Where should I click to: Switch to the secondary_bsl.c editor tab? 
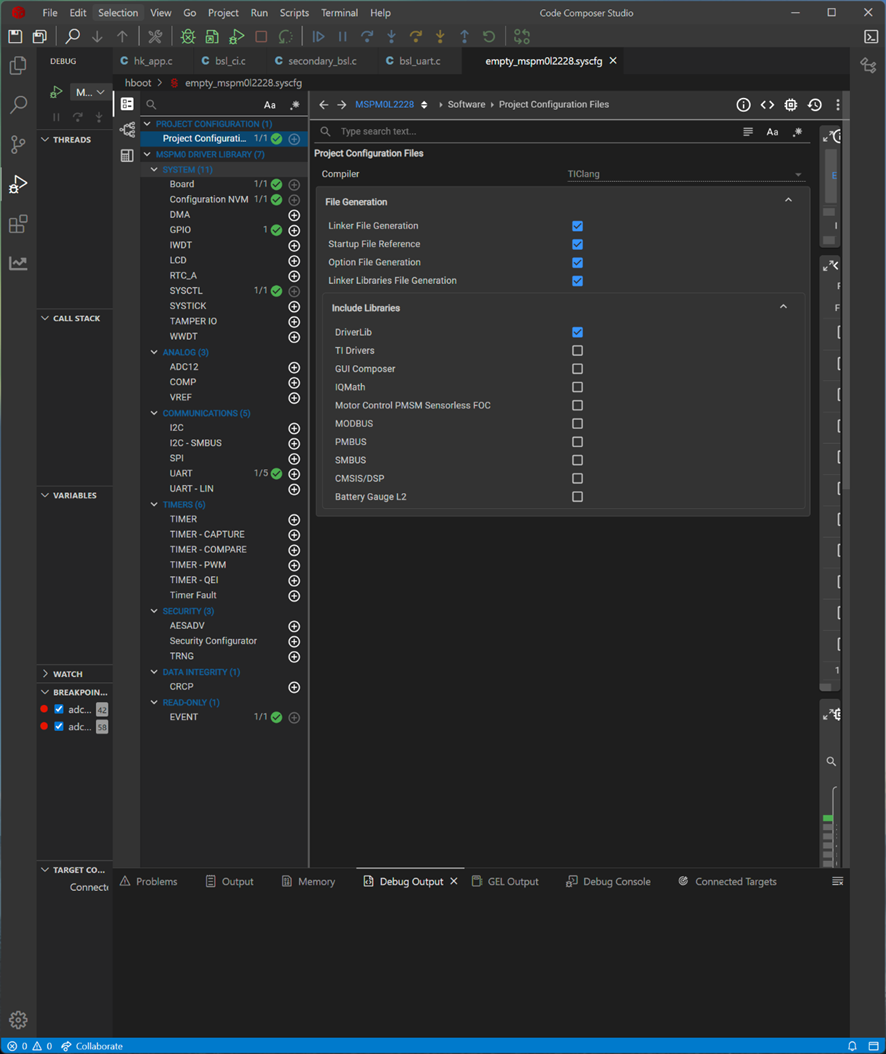[x=322, y=61]
